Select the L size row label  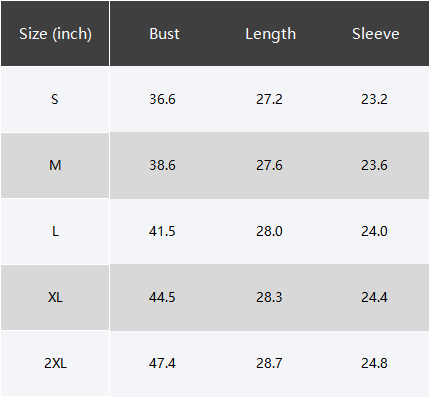point(55,231)
